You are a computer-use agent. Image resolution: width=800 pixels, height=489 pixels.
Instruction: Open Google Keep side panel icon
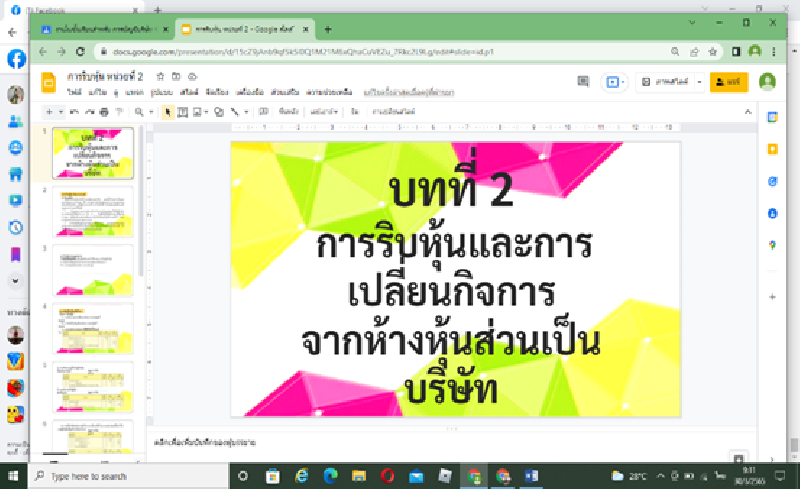(772, 149)
